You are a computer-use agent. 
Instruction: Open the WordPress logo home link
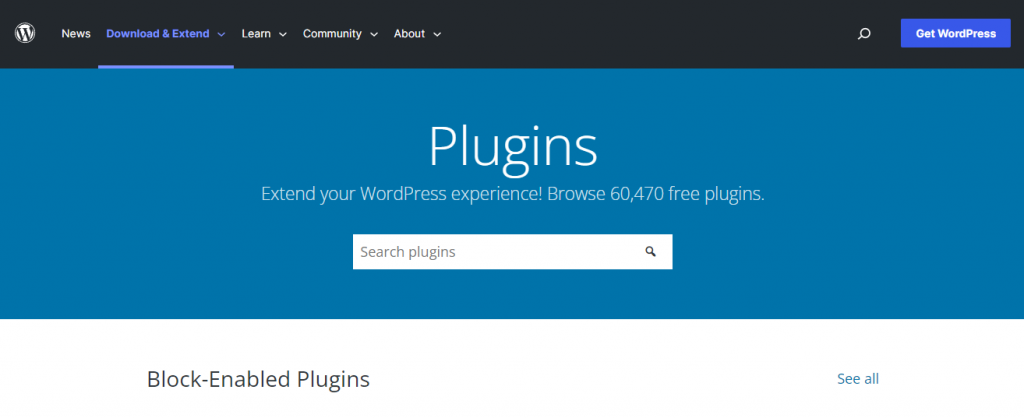(x=25, y=33)
